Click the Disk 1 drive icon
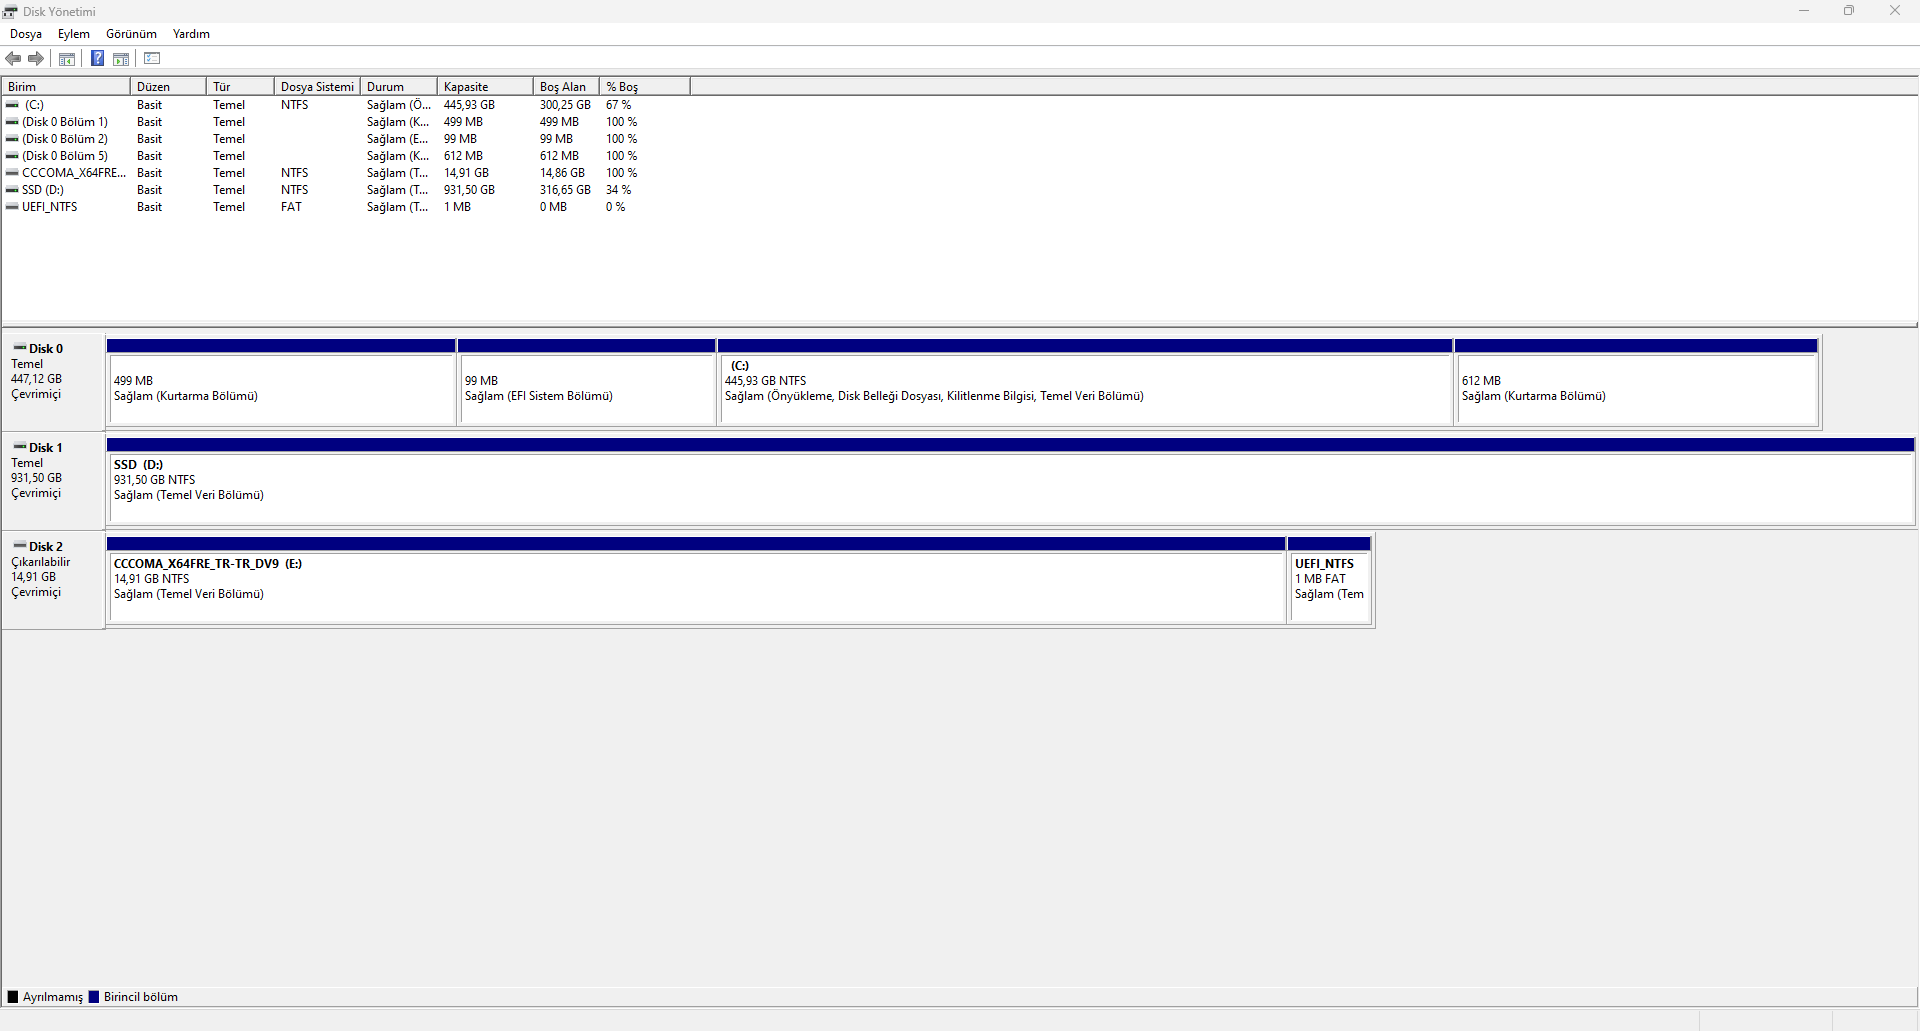 click(20, 447)
